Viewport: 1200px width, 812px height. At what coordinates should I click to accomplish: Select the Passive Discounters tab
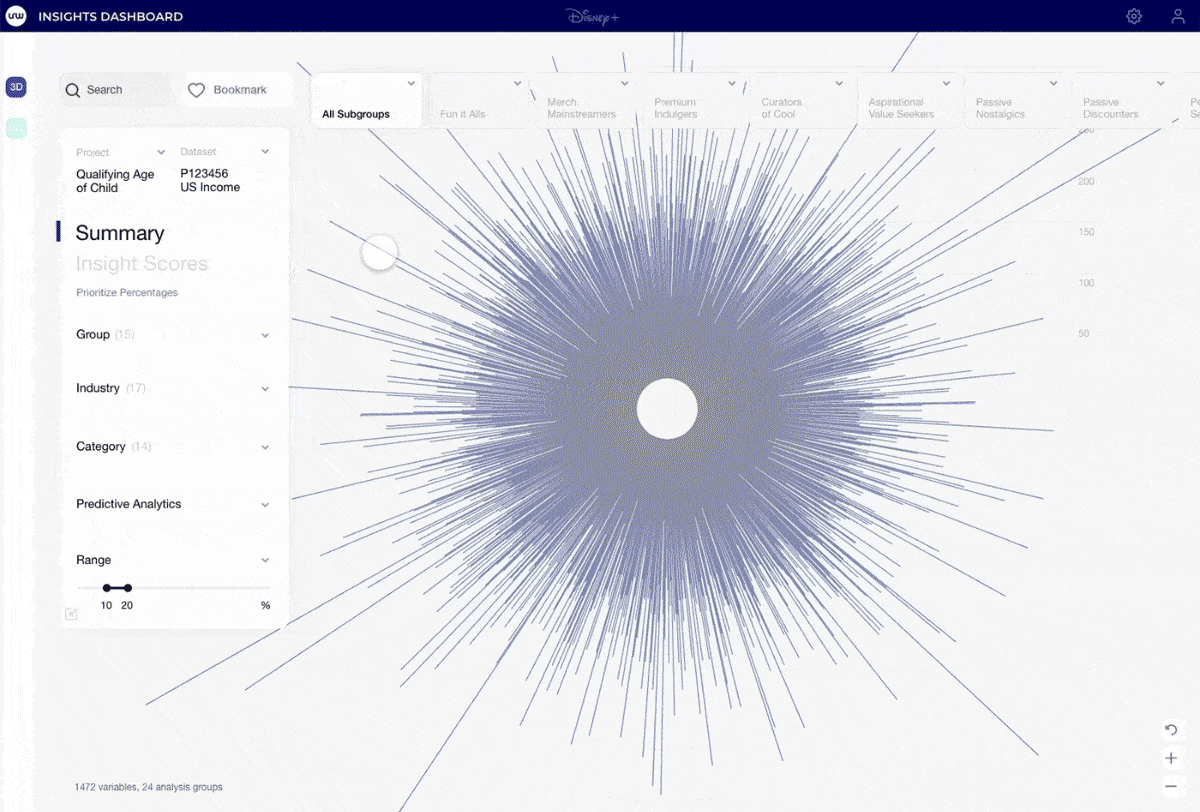tap(1121, 100)
